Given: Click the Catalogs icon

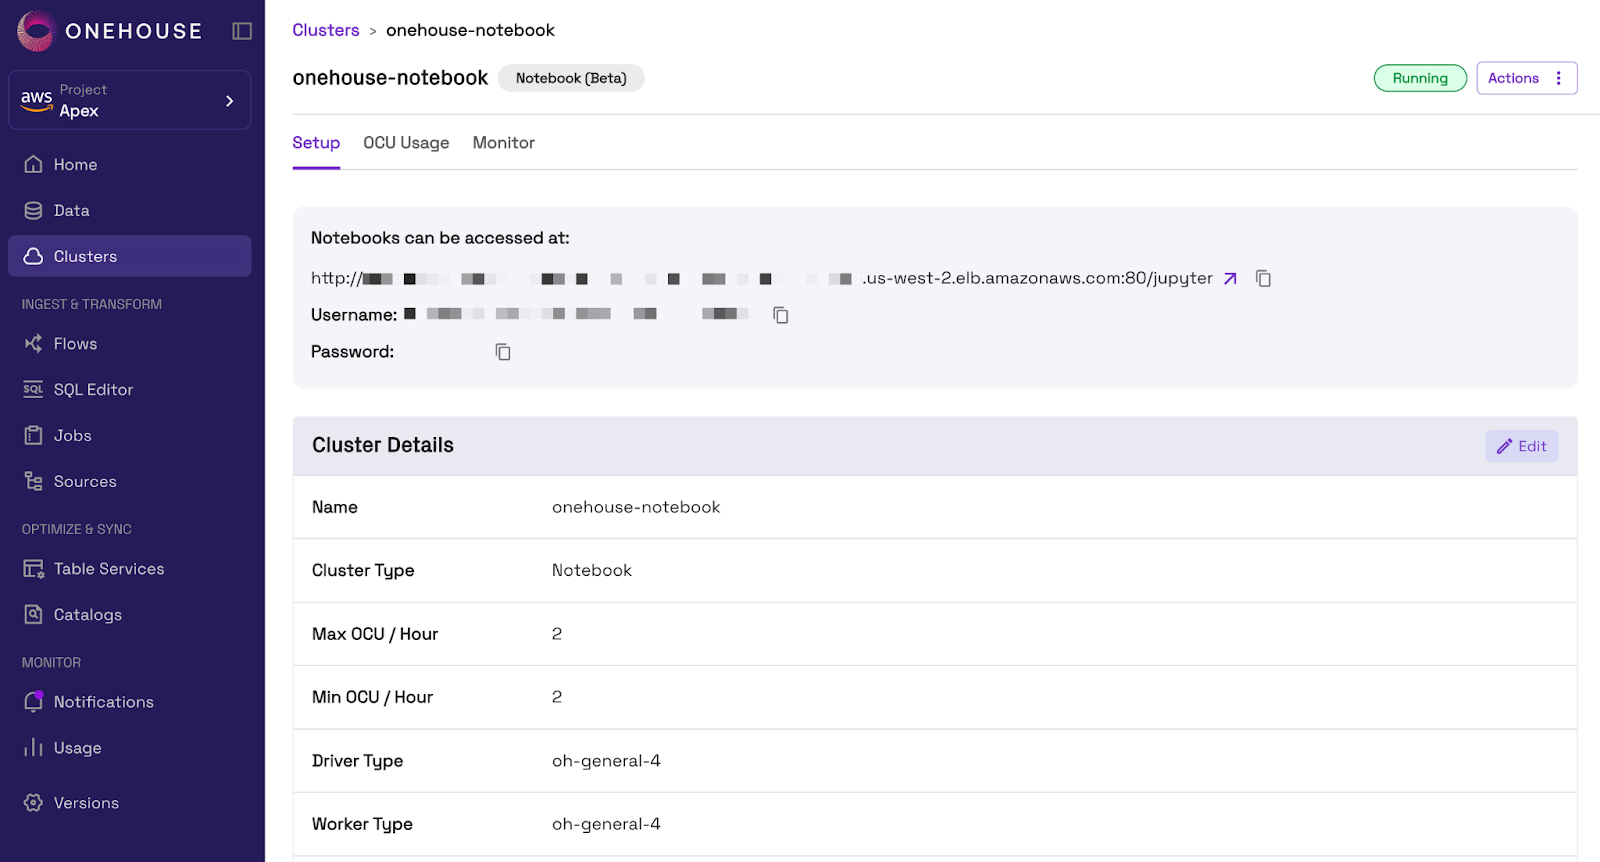Looking at the screenshot, I should [x=33, y=614].
